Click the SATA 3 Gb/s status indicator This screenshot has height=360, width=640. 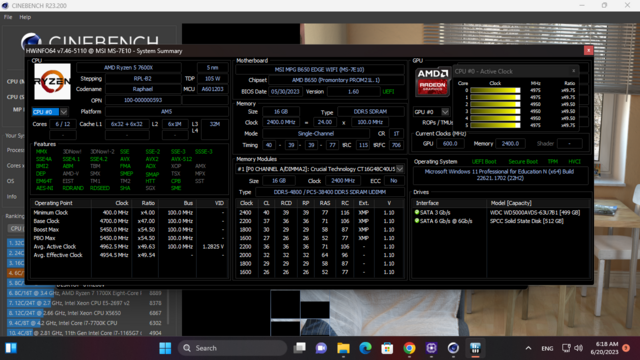point(417,212)
